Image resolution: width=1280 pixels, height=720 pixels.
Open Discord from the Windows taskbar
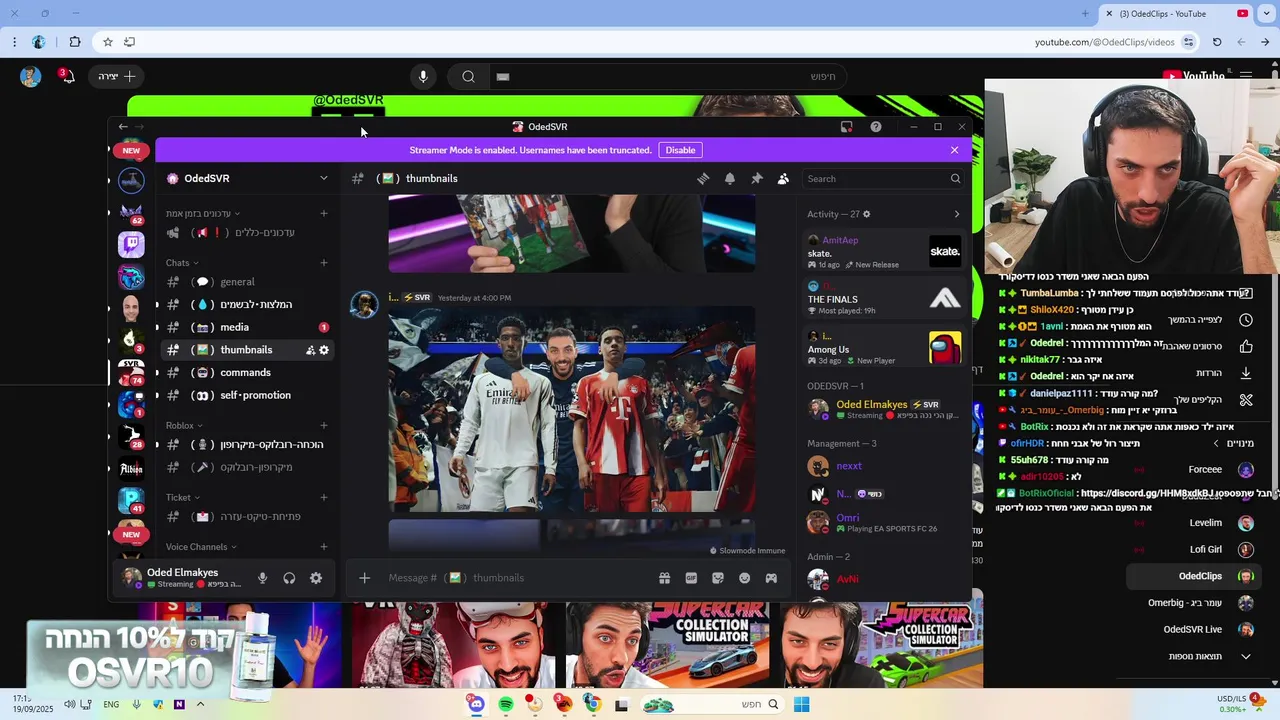point(477,705)
